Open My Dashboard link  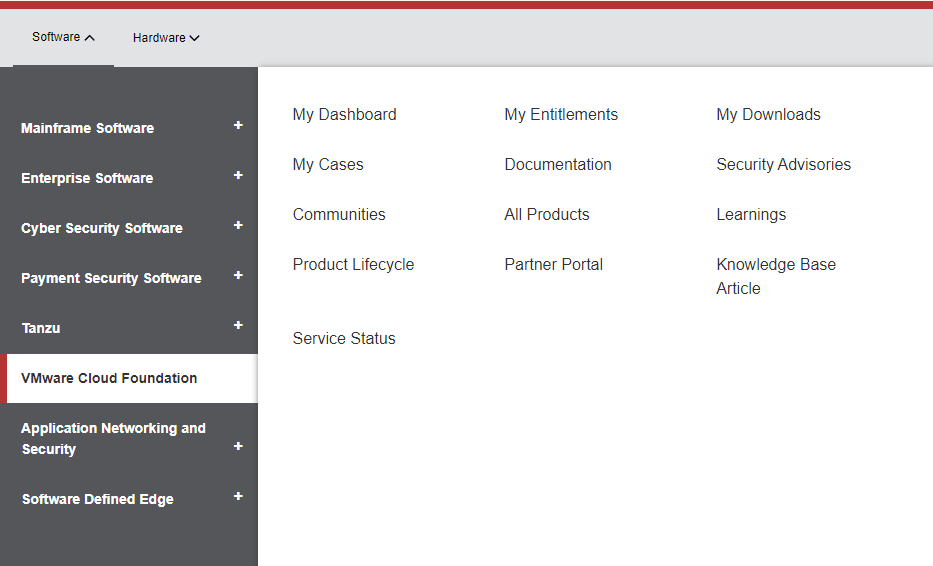[x=344, y=115]
